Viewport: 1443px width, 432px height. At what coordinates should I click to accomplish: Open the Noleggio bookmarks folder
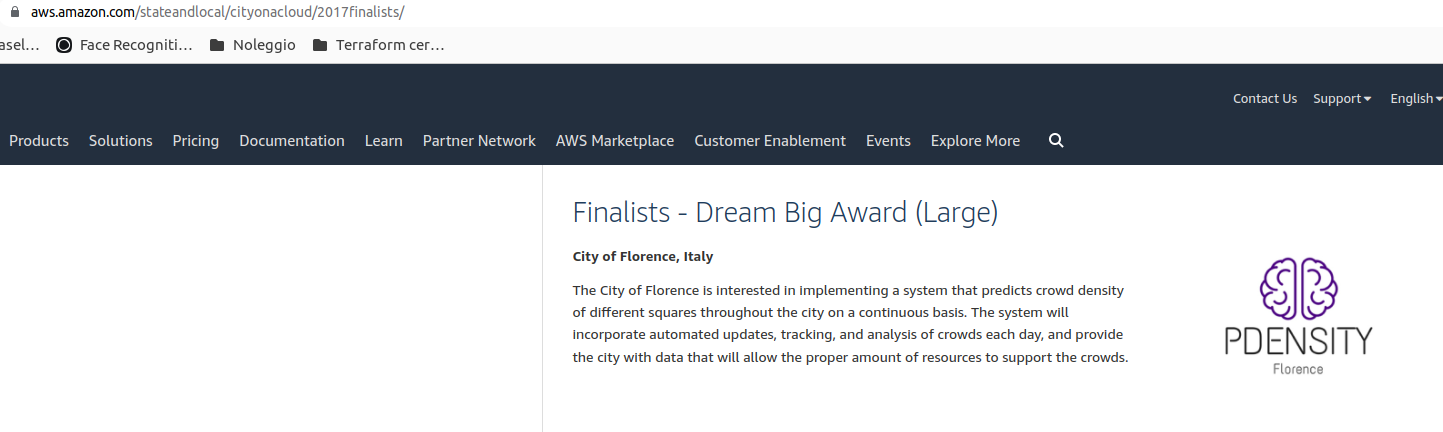(253, 45)
